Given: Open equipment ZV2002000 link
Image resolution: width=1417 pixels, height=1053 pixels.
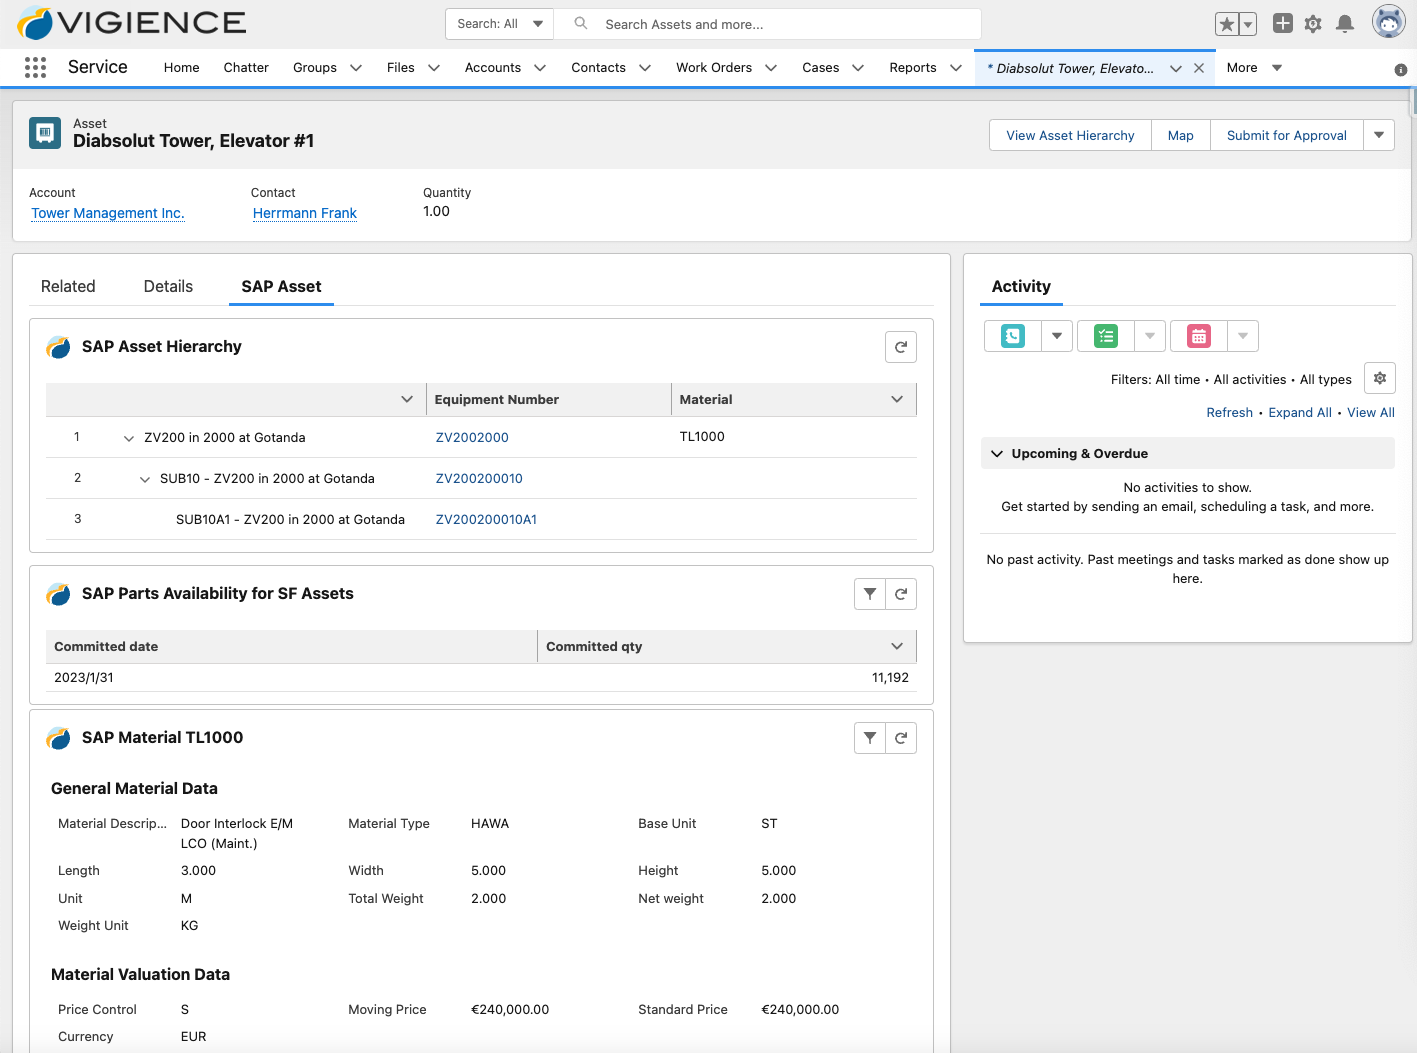Looking at the screenshot, I should (472, 437).
